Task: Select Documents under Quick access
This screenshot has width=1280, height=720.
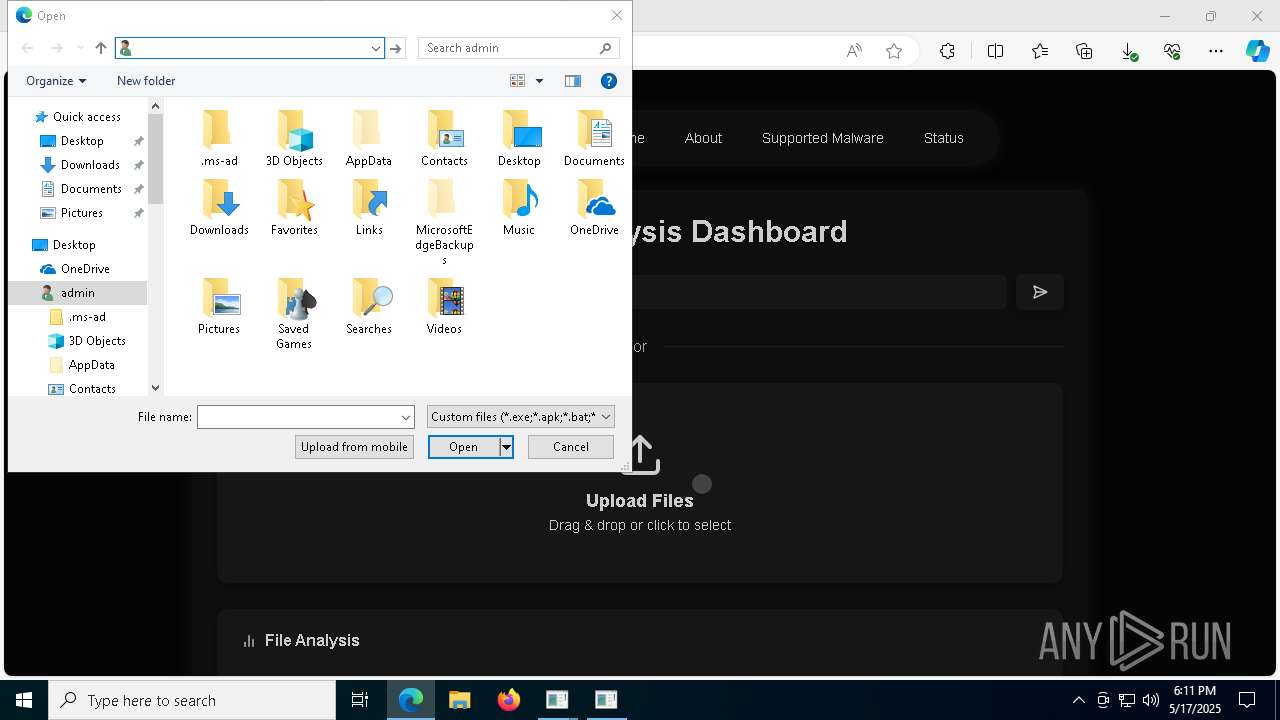Action: (91, 189)
